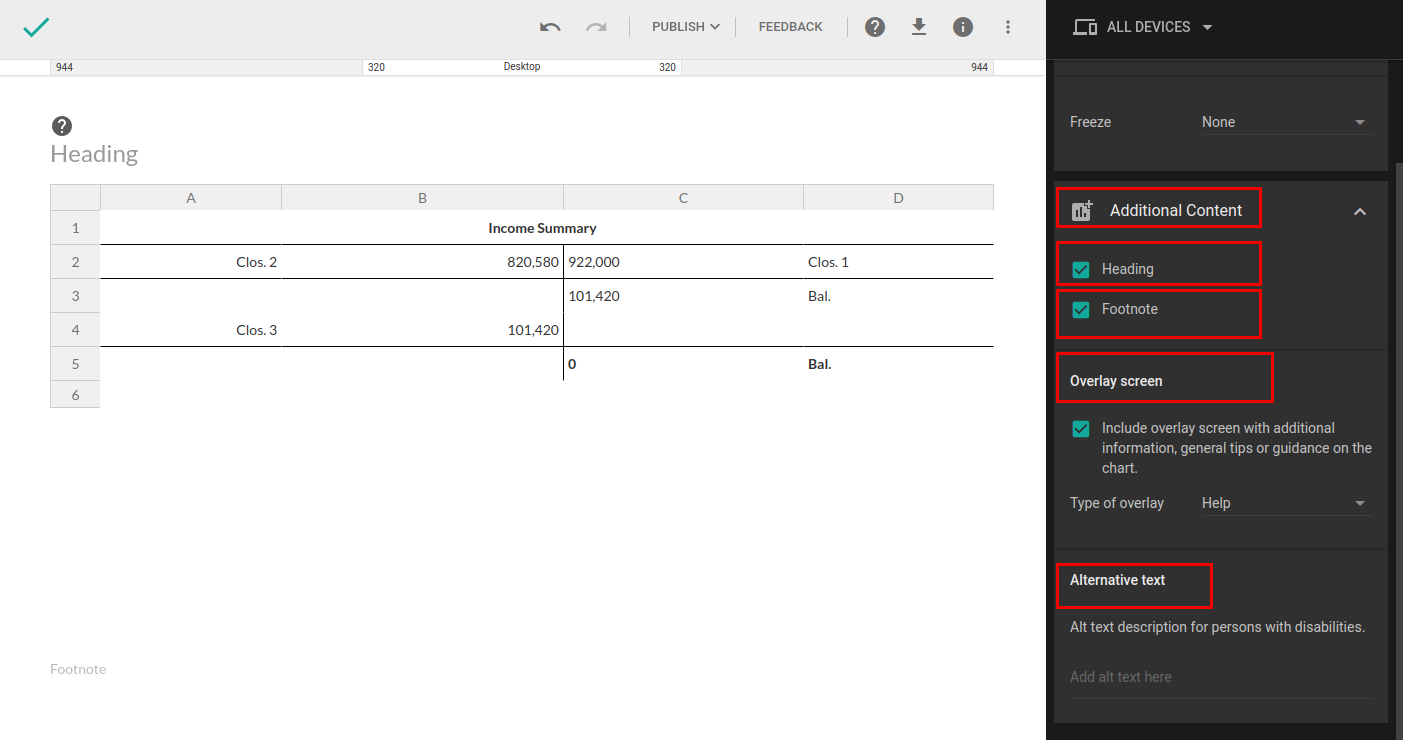
Task: Open the info icon in toolbar
Action: coord(963,27)
